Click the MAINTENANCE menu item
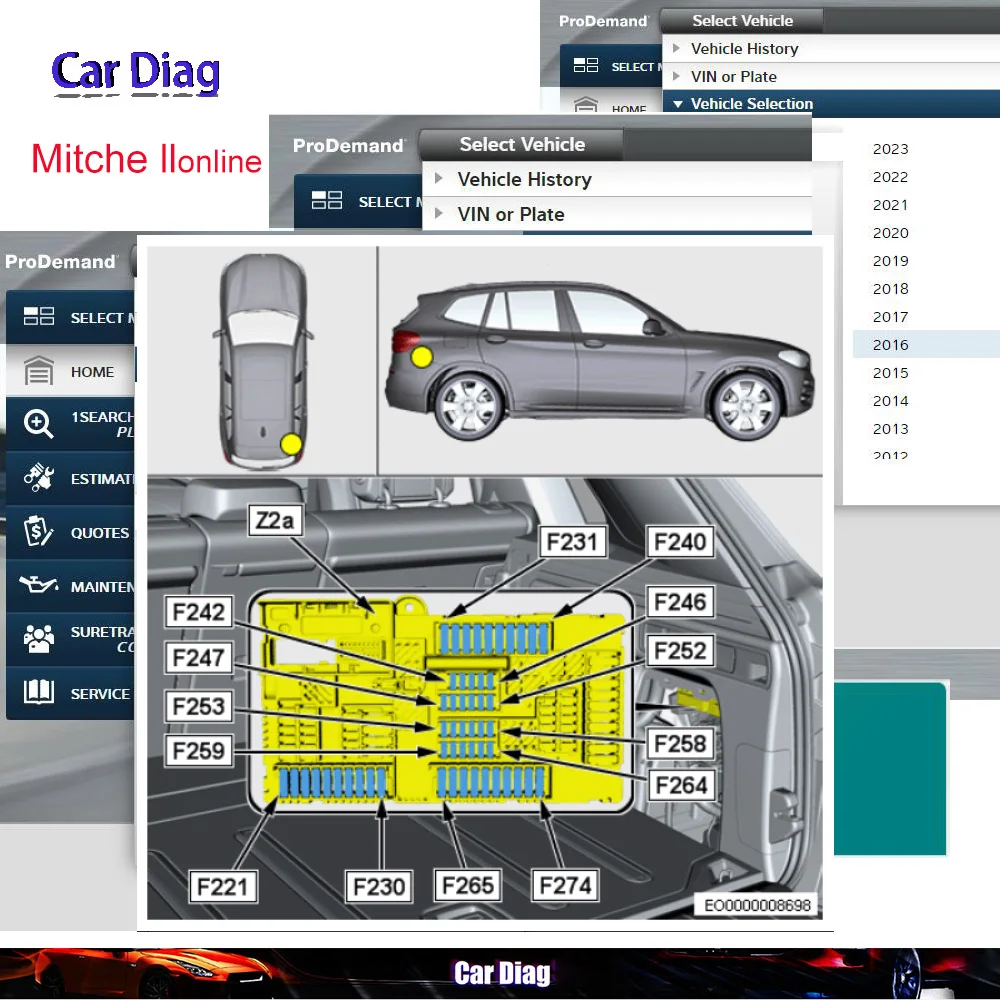The image size is (1000, 1000). pos(70,586)
